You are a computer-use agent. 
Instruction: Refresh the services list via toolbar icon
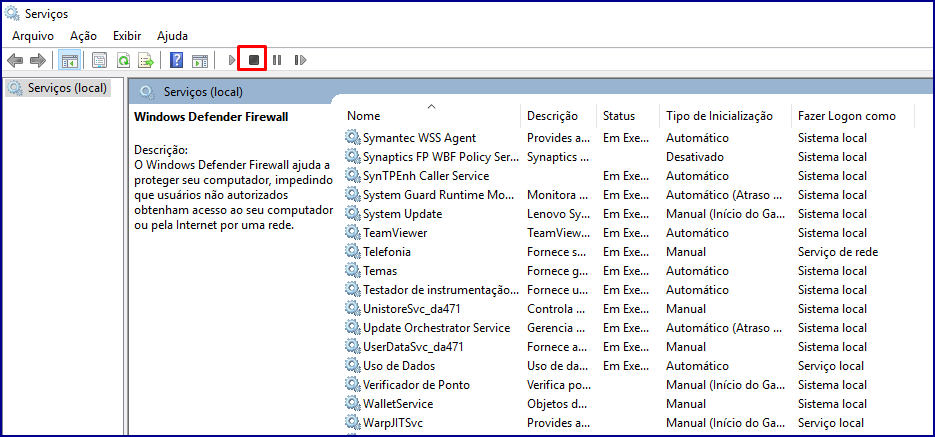point(123,60)
